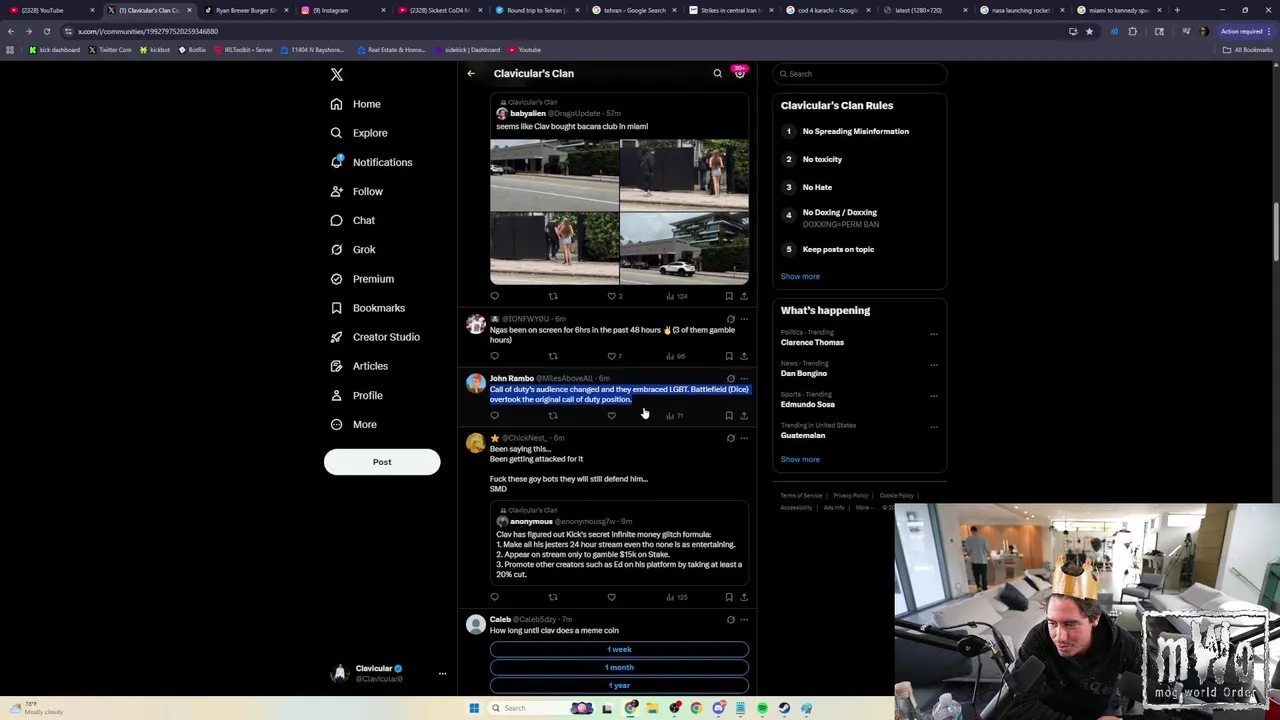
Task: Open the Edmundo Sosa trending topic
Action: [x=808, y=404]
